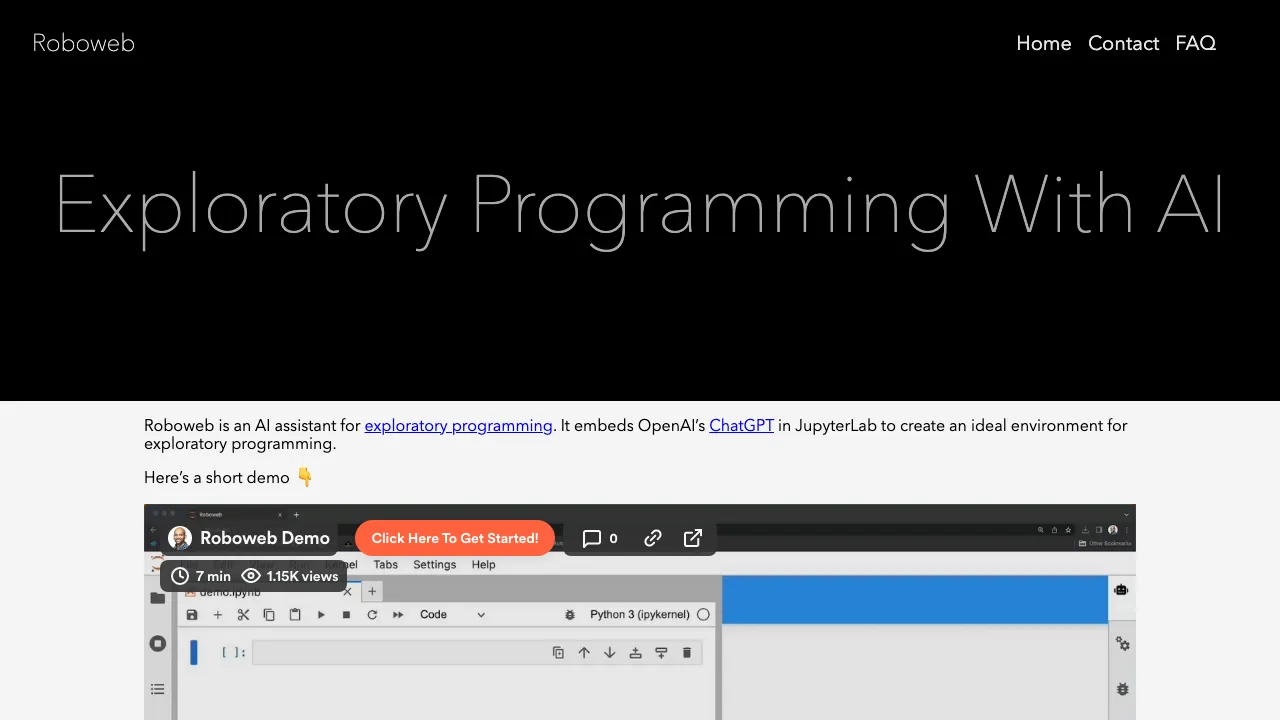Screen dimensions: 1280x720
Task: Open the FAQ page
Action: [1195, 43]
